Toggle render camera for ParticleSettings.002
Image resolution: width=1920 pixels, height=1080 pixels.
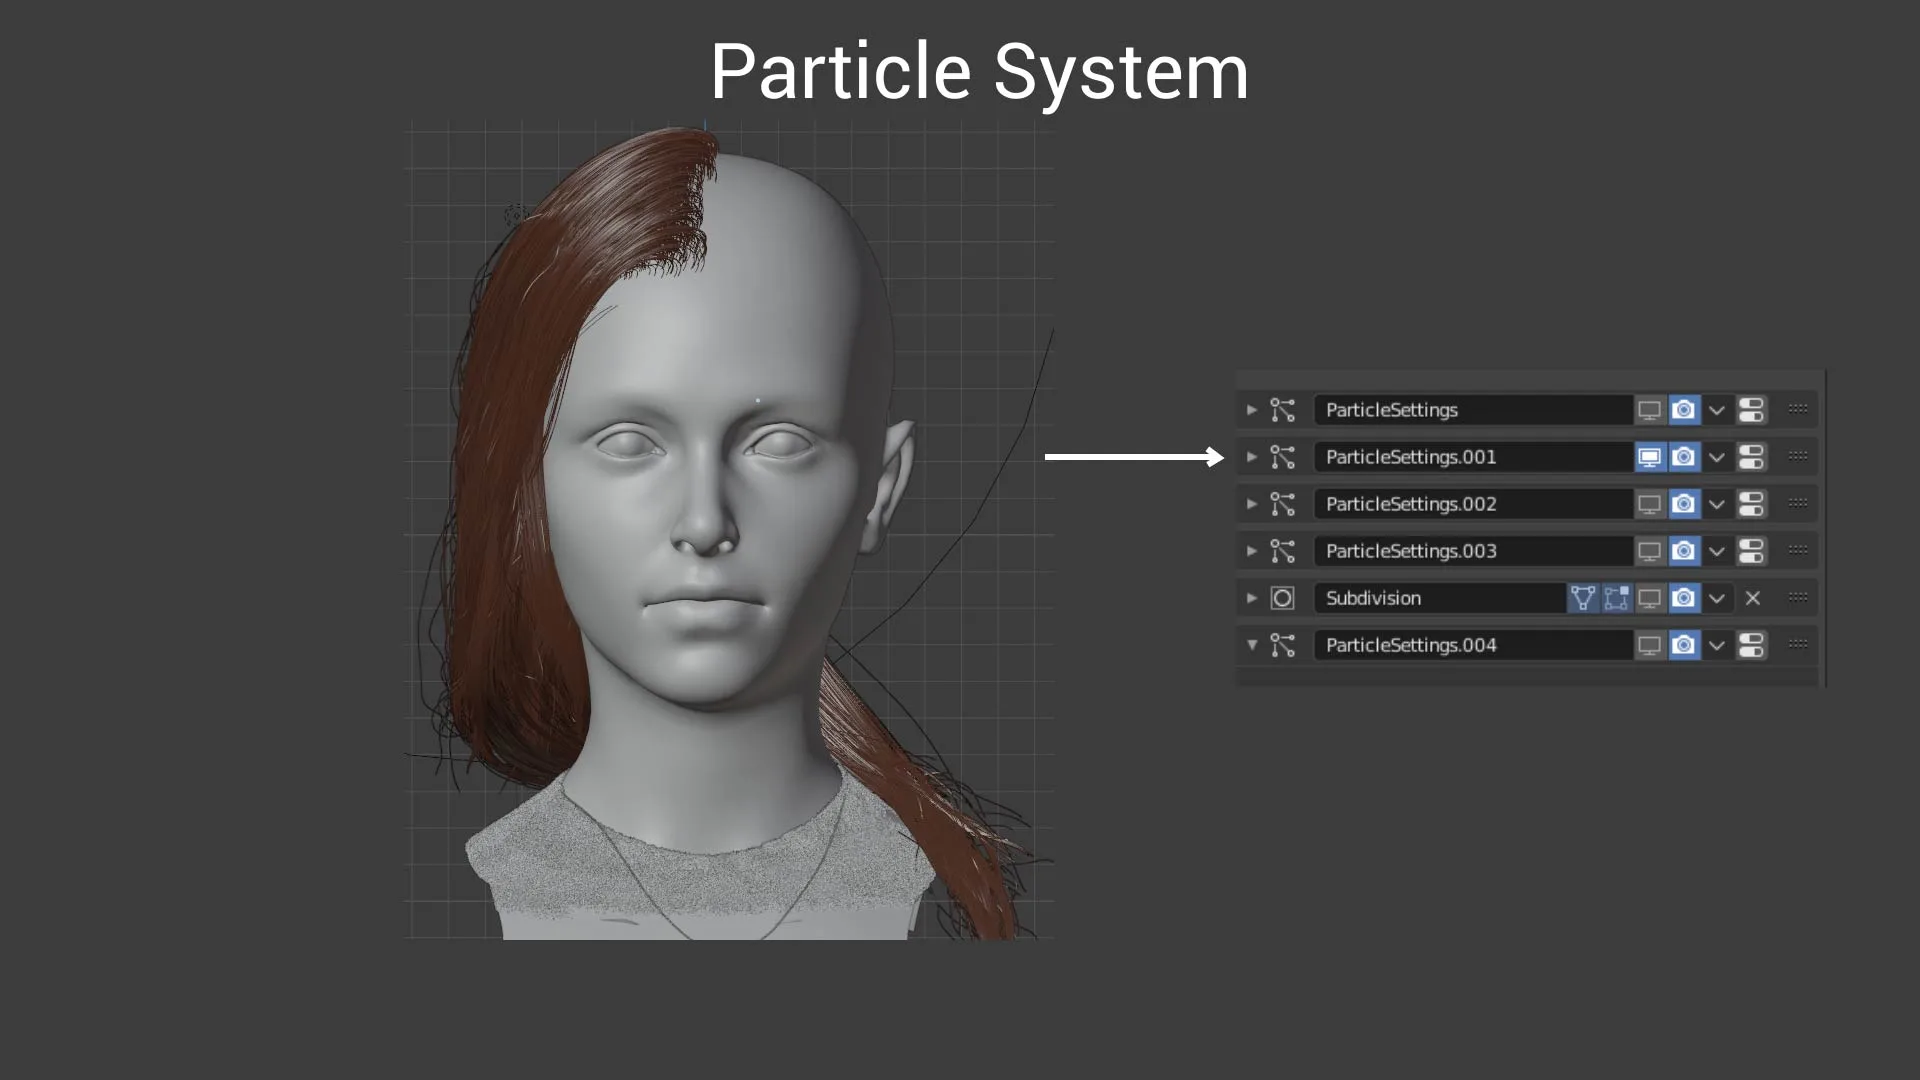pyautogui.click(x=1684, y=504)
